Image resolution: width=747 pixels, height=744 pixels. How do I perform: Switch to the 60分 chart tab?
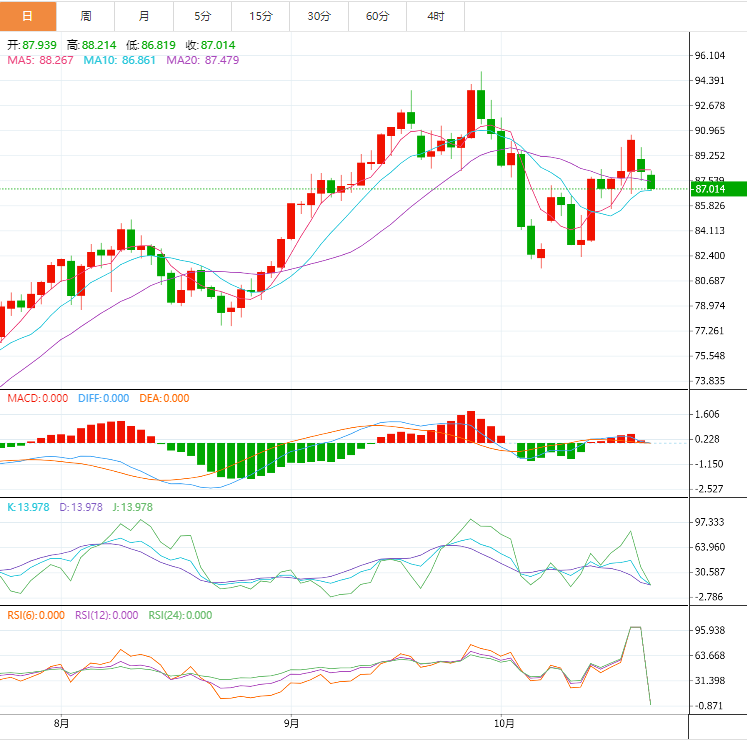coord(377,16)
